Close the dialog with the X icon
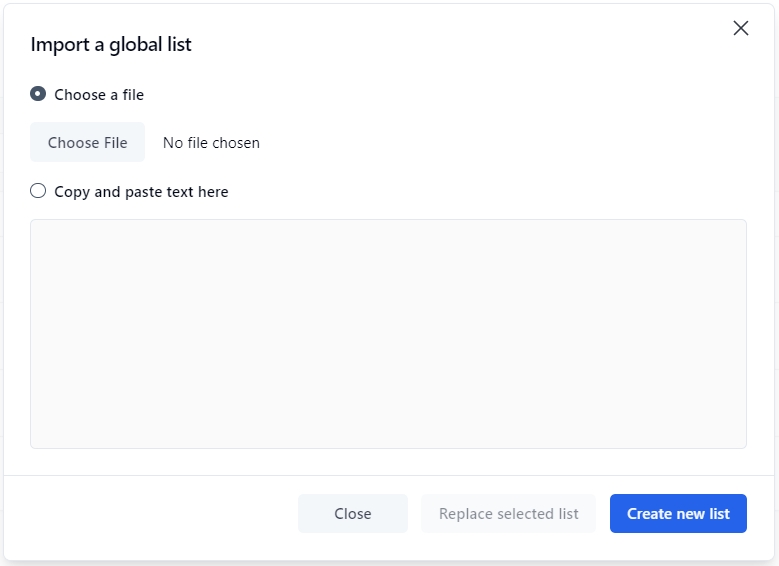The width and height of the screenshot is (779, 566). (741, 28)
